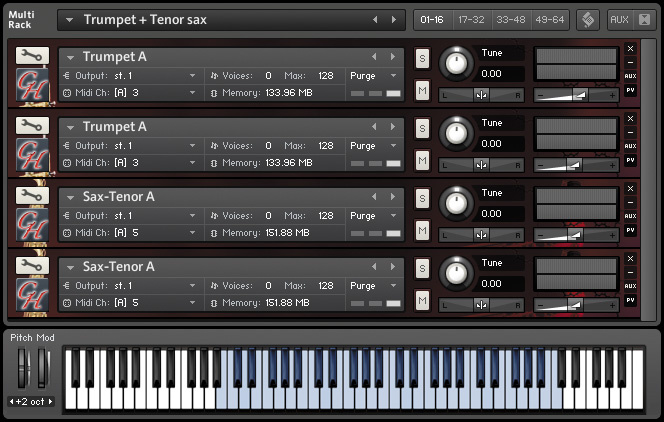
Task: Click the volume slider of first Trumpet A
Action: (576, 95)
